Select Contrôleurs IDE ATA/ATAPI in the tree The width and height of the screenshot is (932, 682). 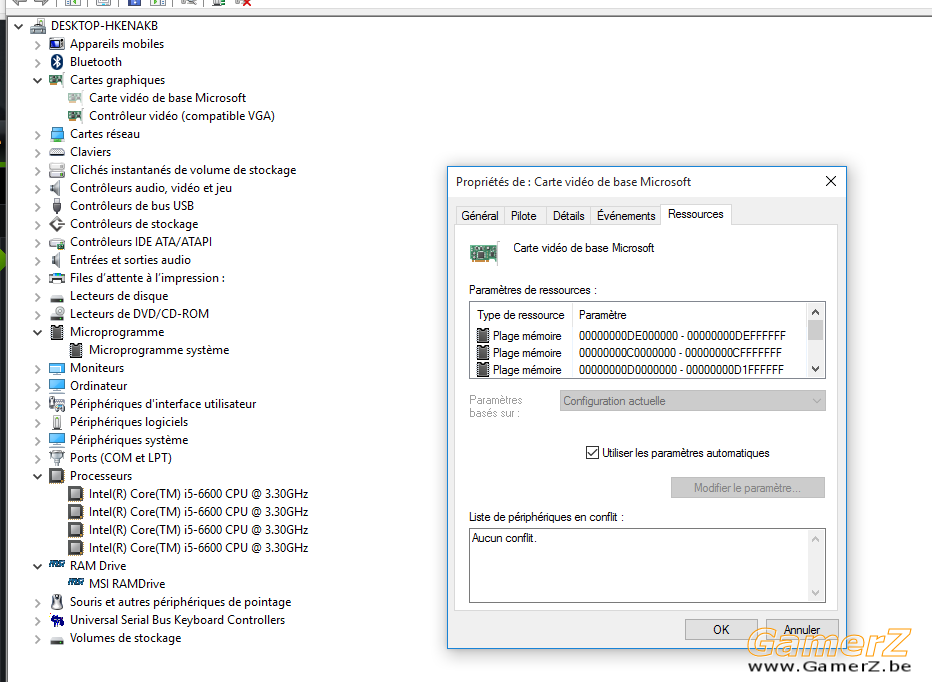(x=141, y=242)
